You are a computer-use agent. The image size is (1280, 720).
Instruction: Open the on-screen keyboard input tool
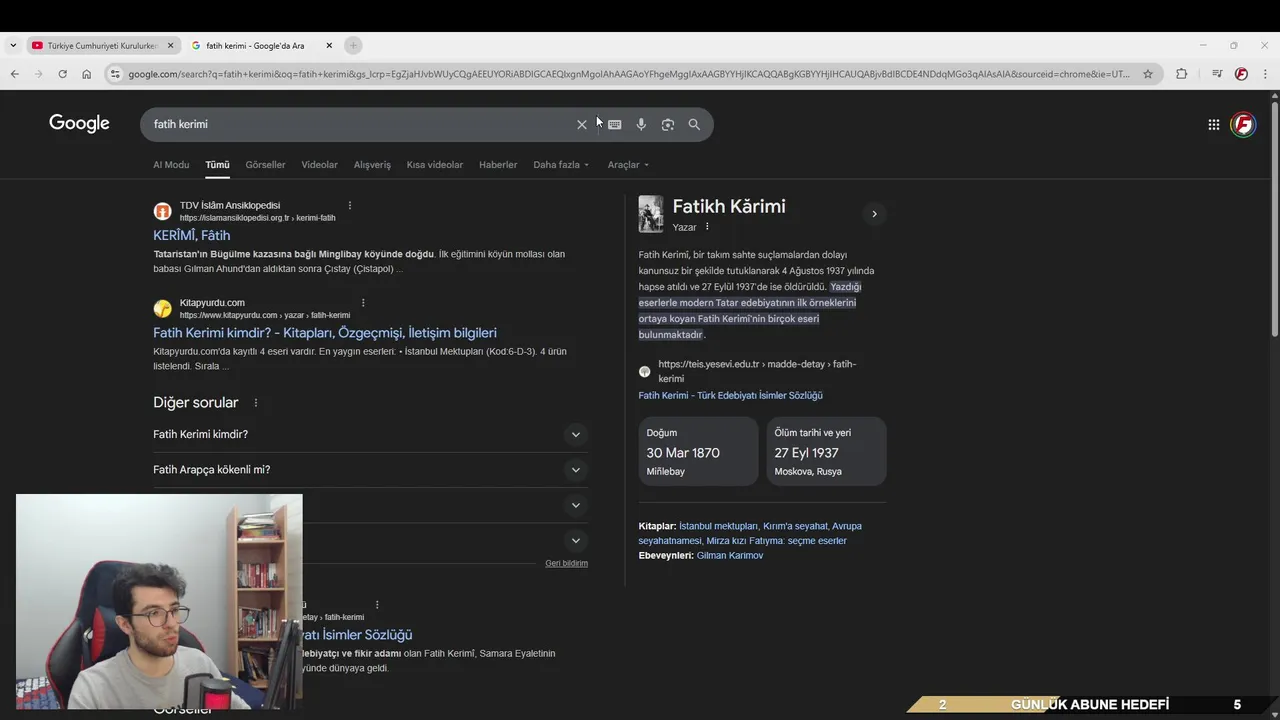tap(615, 125)
